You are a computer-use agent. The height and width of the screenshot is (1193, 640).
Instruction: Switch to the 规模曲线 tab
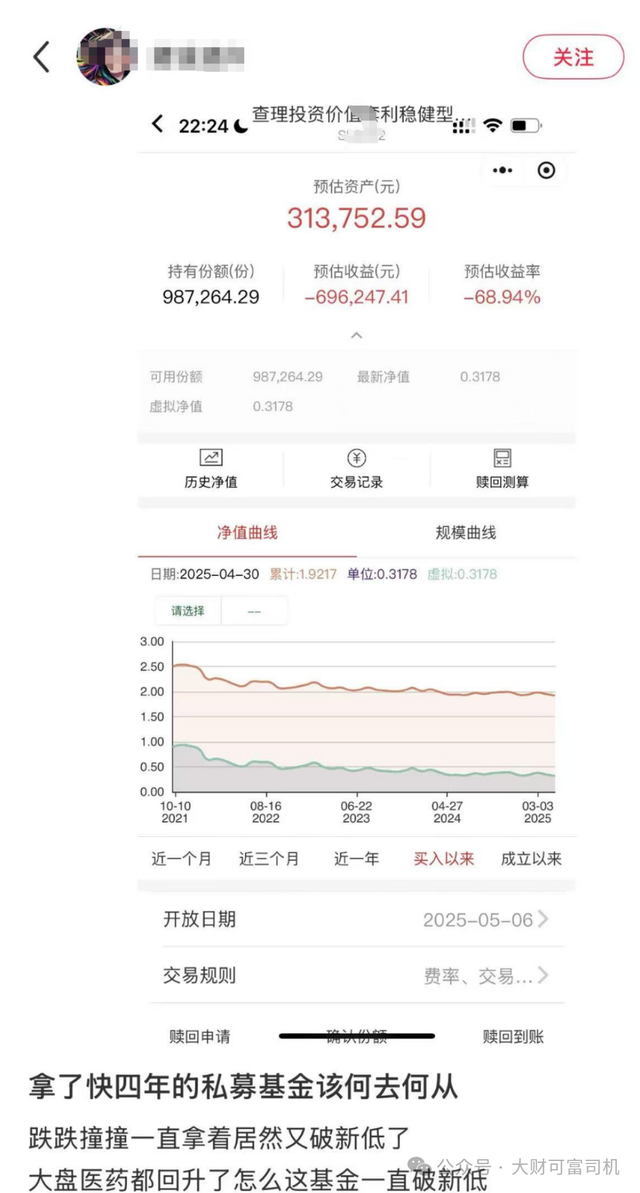(x=466, y=533)
